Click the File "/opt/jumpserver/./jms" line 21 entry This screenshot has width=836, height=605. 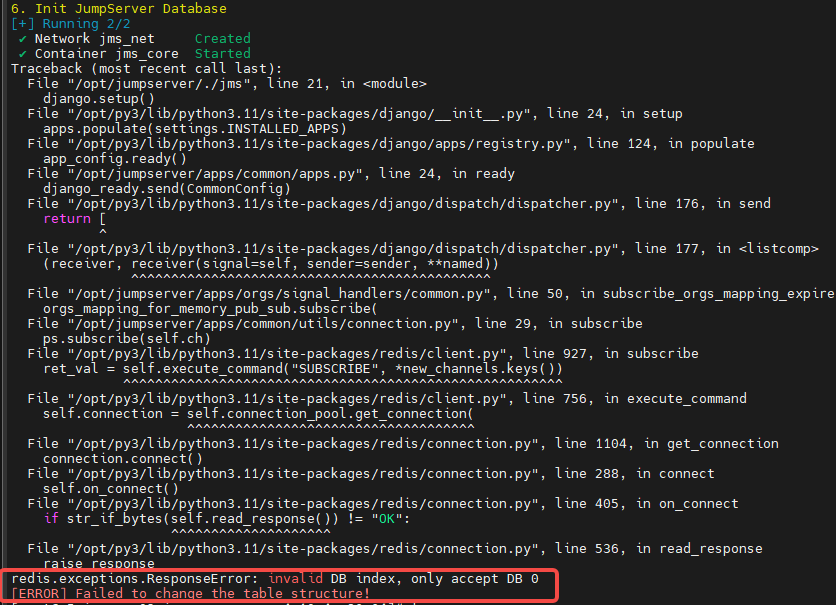tap(227, 84)
